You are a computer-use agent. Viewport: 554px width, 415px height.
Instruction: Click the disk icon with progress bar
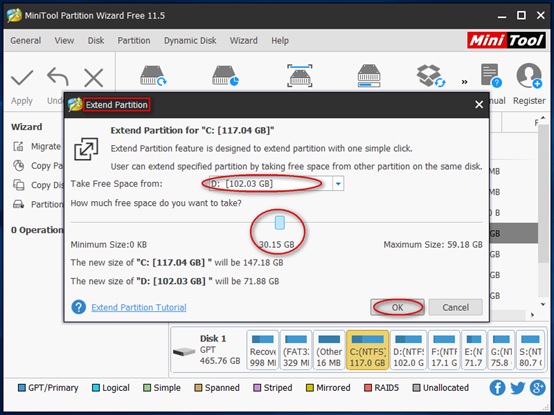coord(369,76)
